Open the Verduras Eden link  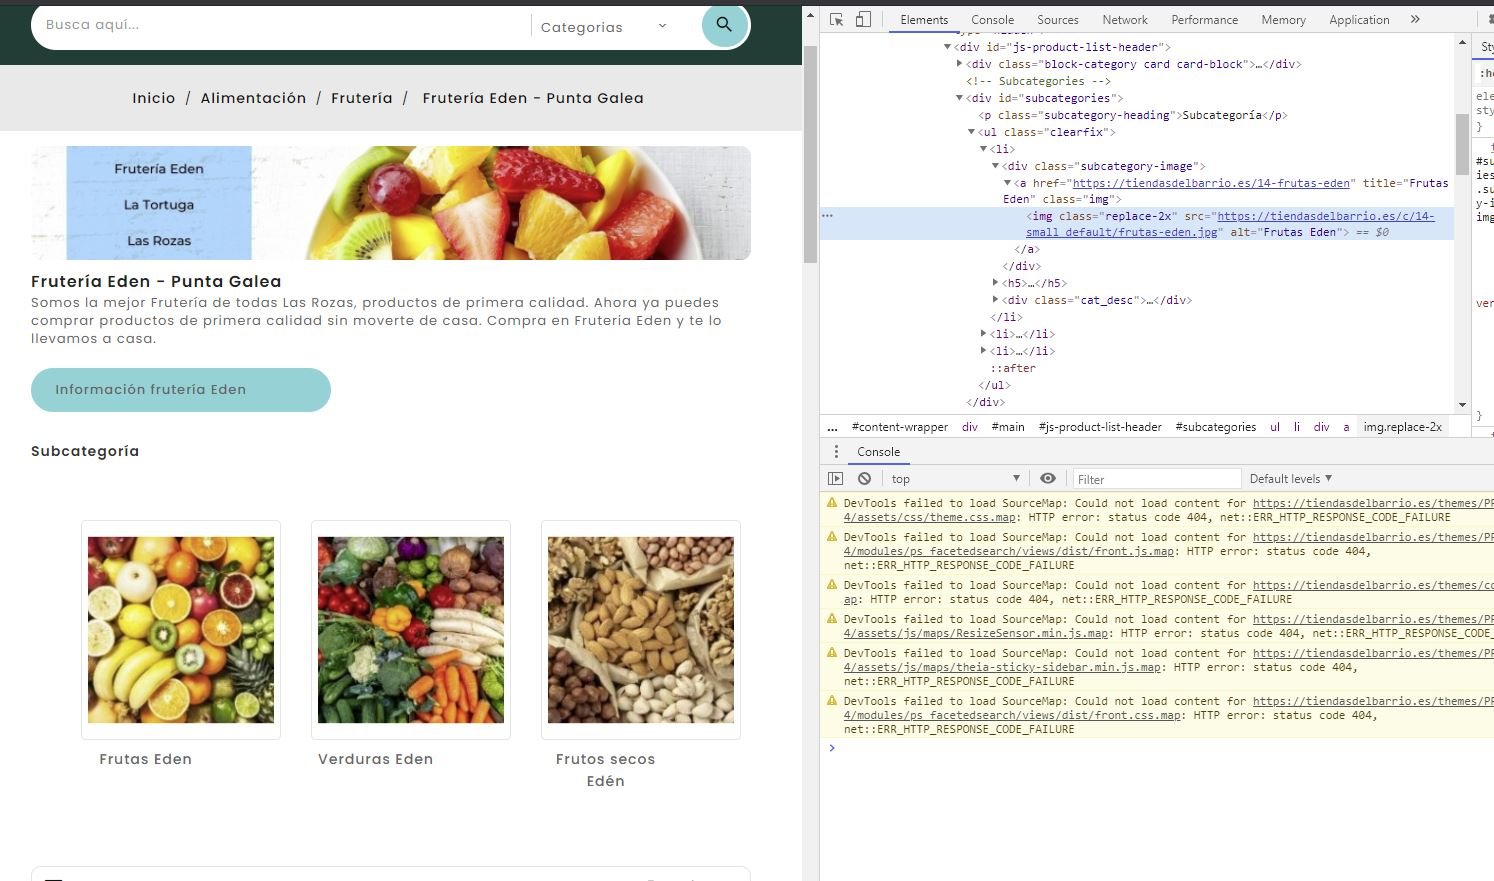(x=376, y=759)
